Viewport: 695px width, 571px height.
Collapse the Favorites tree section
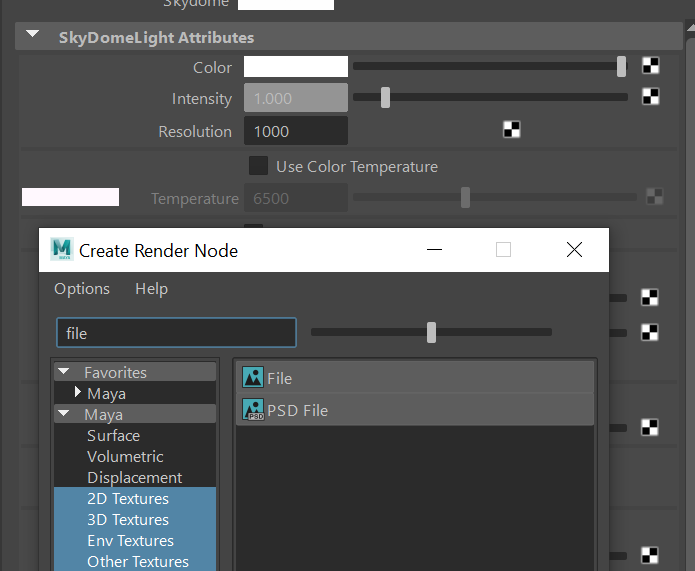64,372
